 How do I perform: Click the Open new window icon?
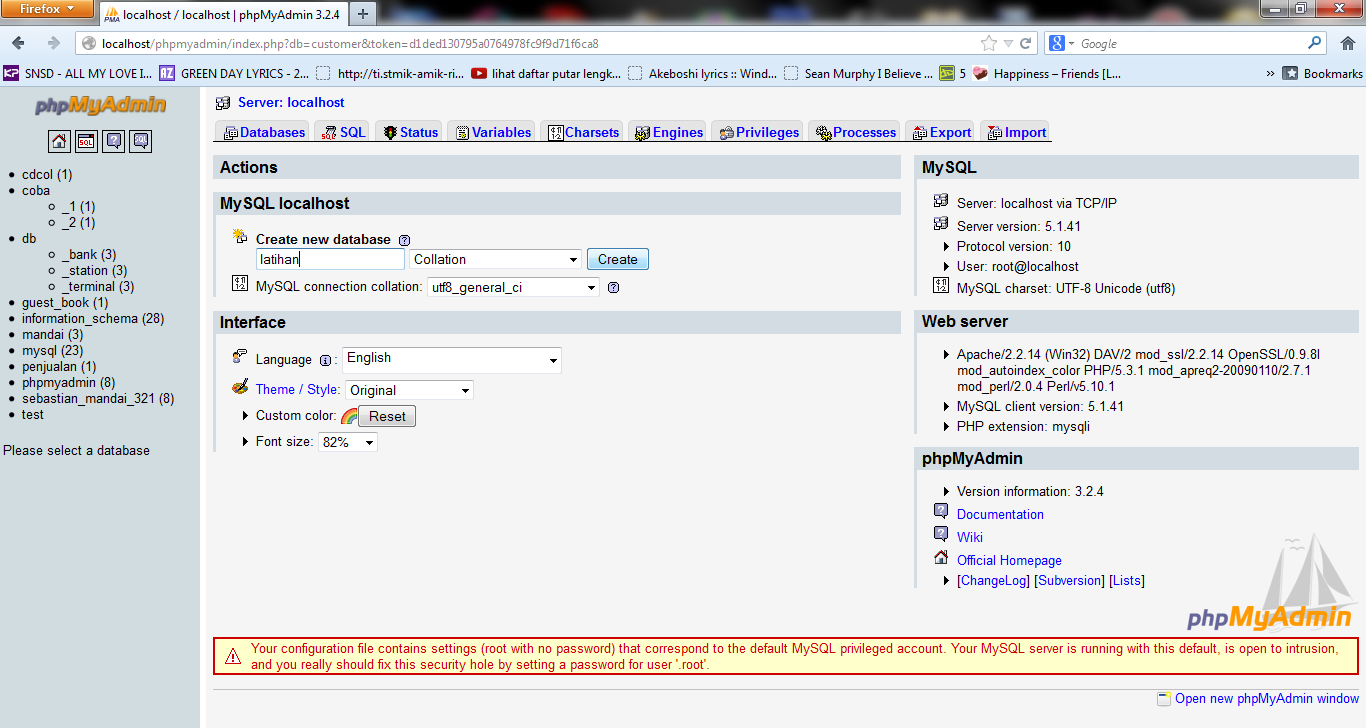[1164, 698]
